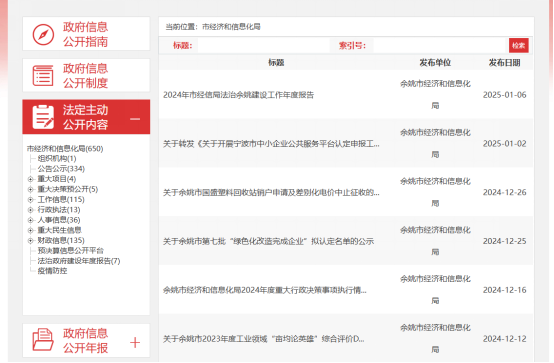Click the red 检索 search button

click(519, 45)
